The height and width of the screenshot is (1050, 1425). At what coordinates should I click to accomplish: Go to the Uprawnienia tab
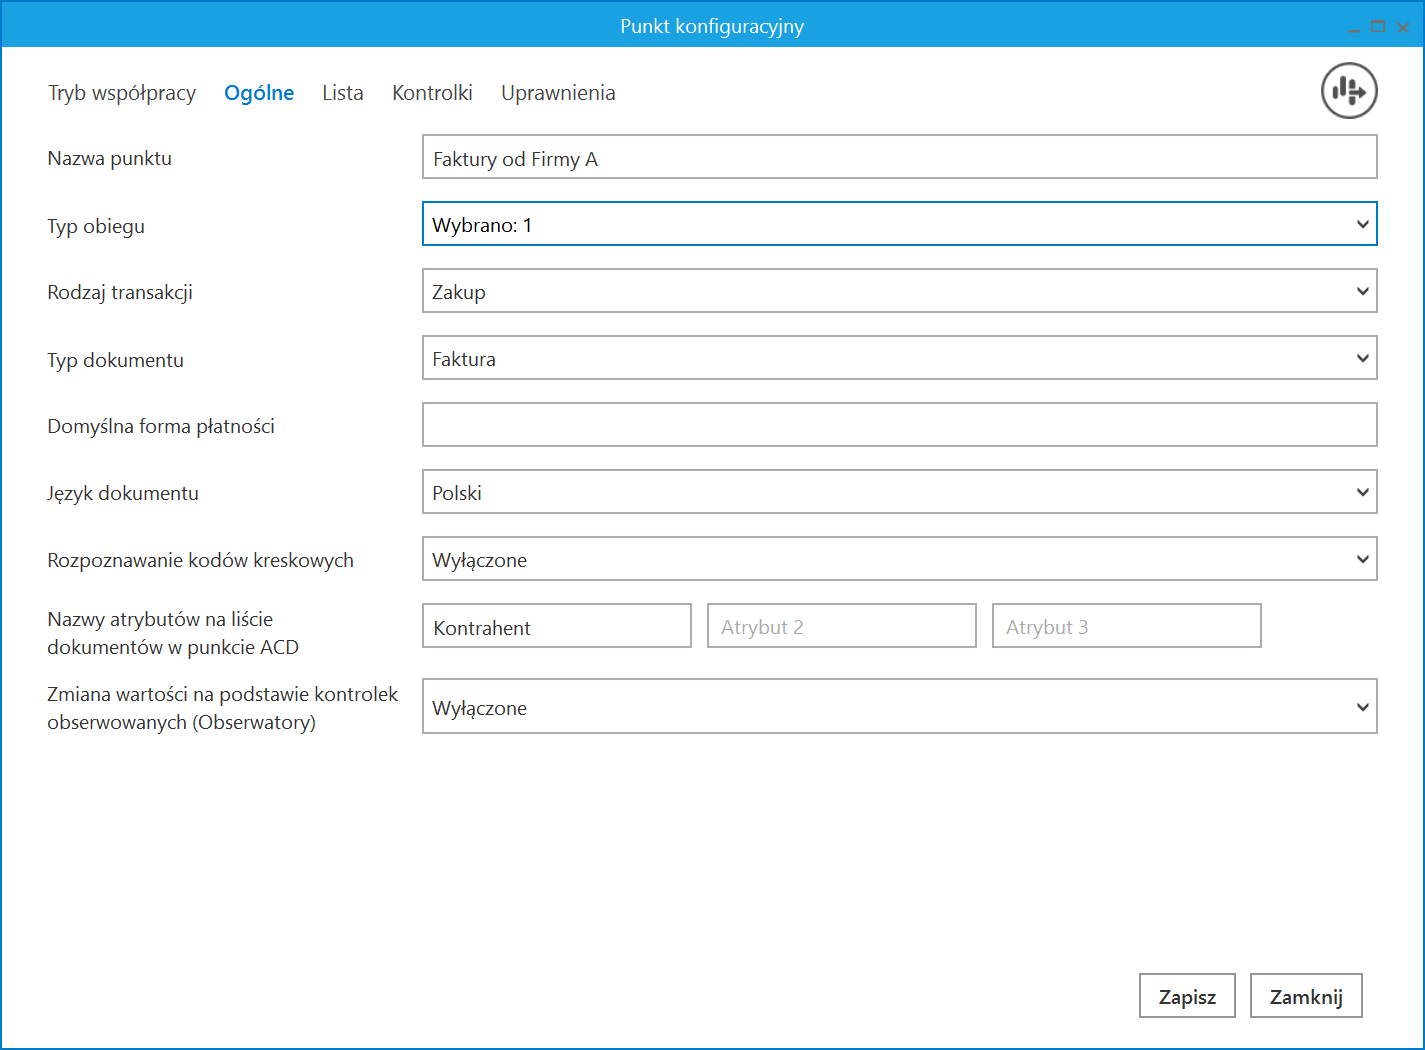558,93
